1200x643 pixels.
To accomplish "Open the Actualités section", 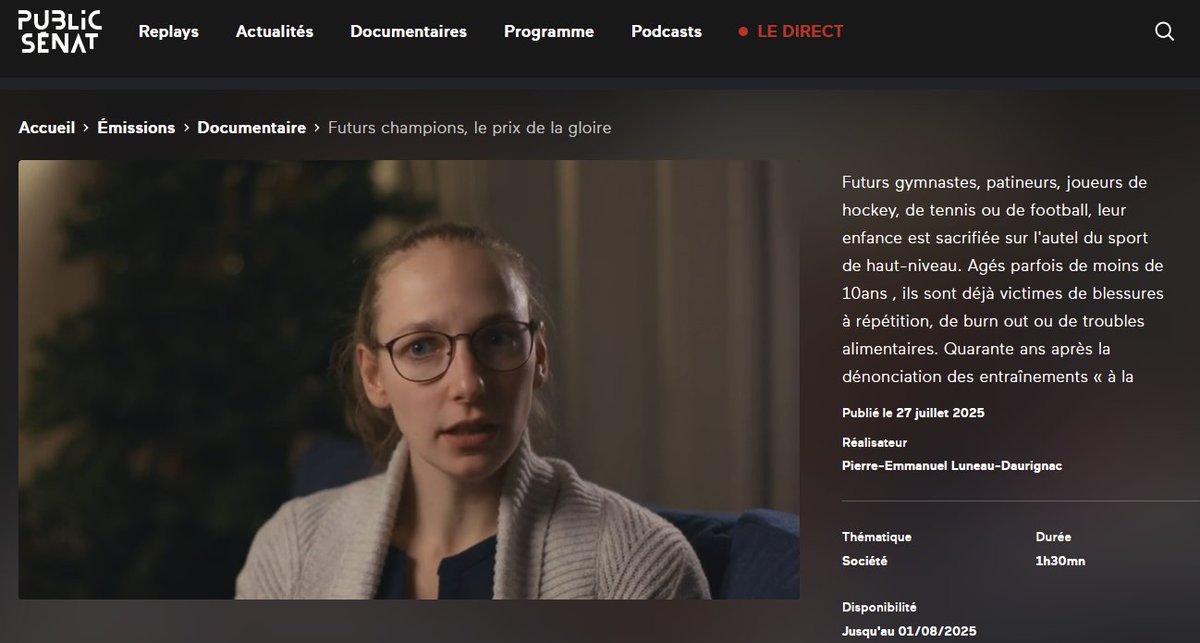I will (274, 31).
